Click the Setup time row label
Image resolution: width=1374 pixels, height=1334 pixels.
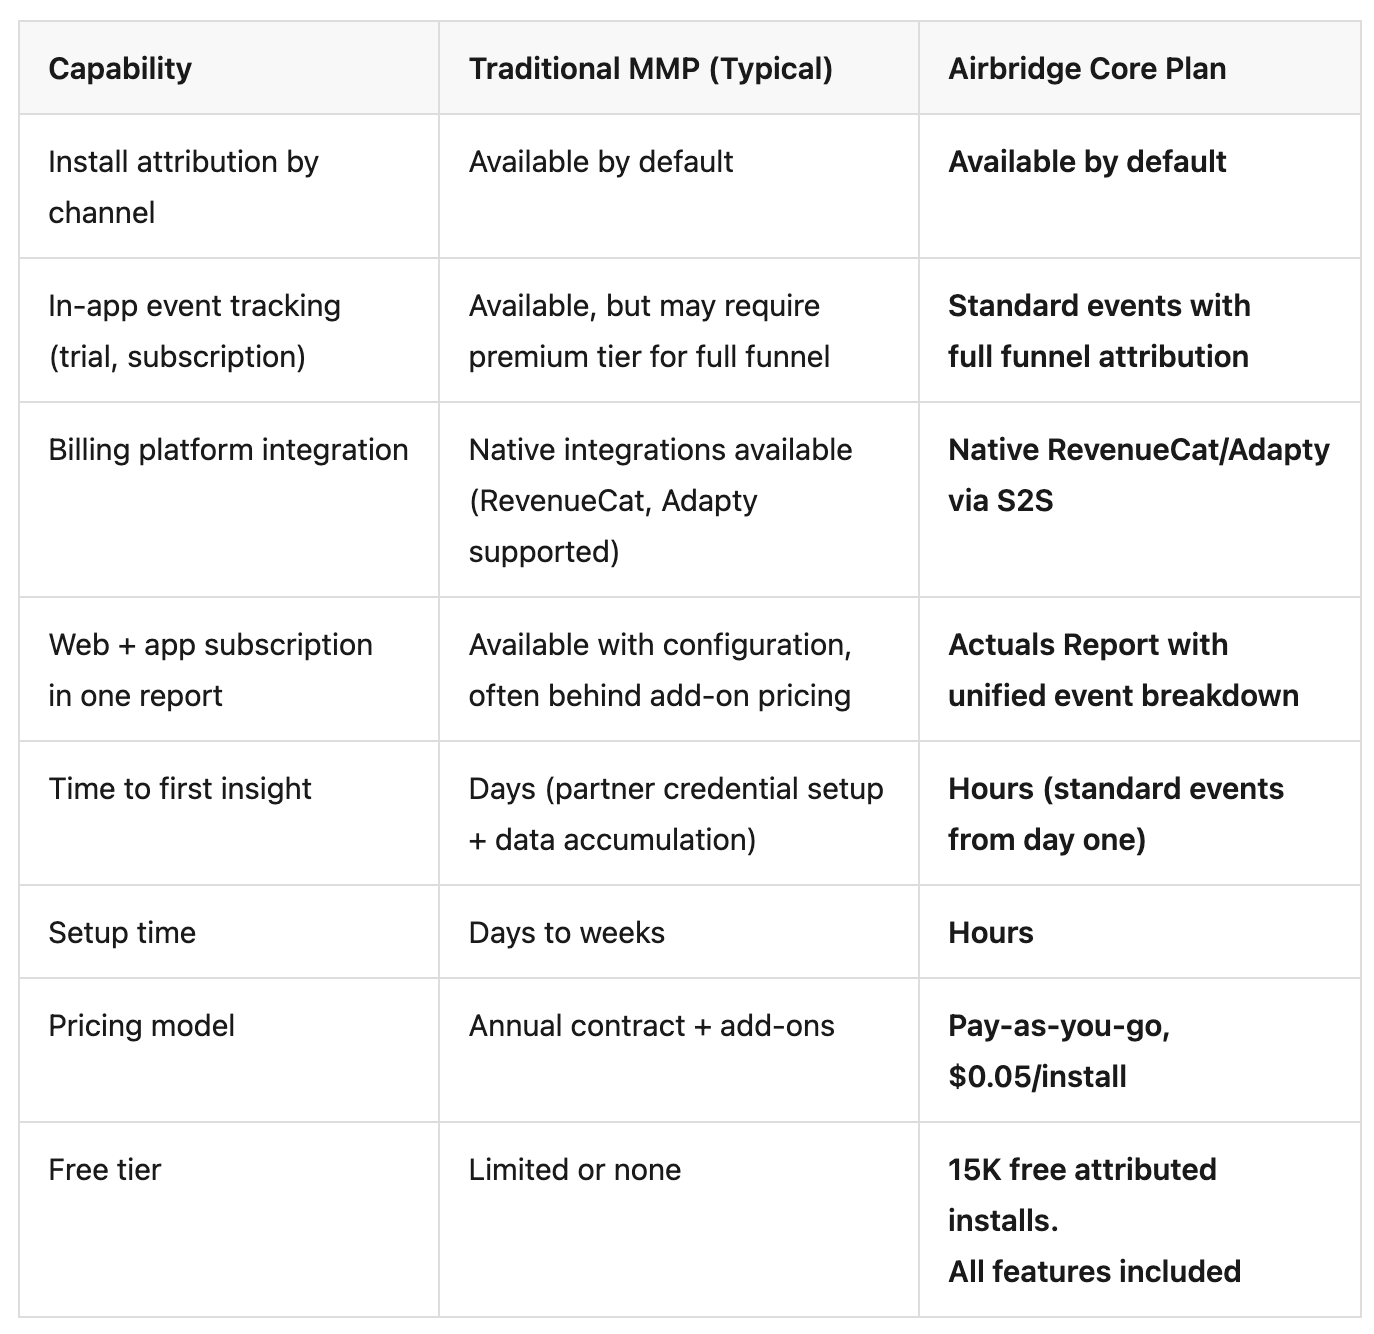coord(122,932)
